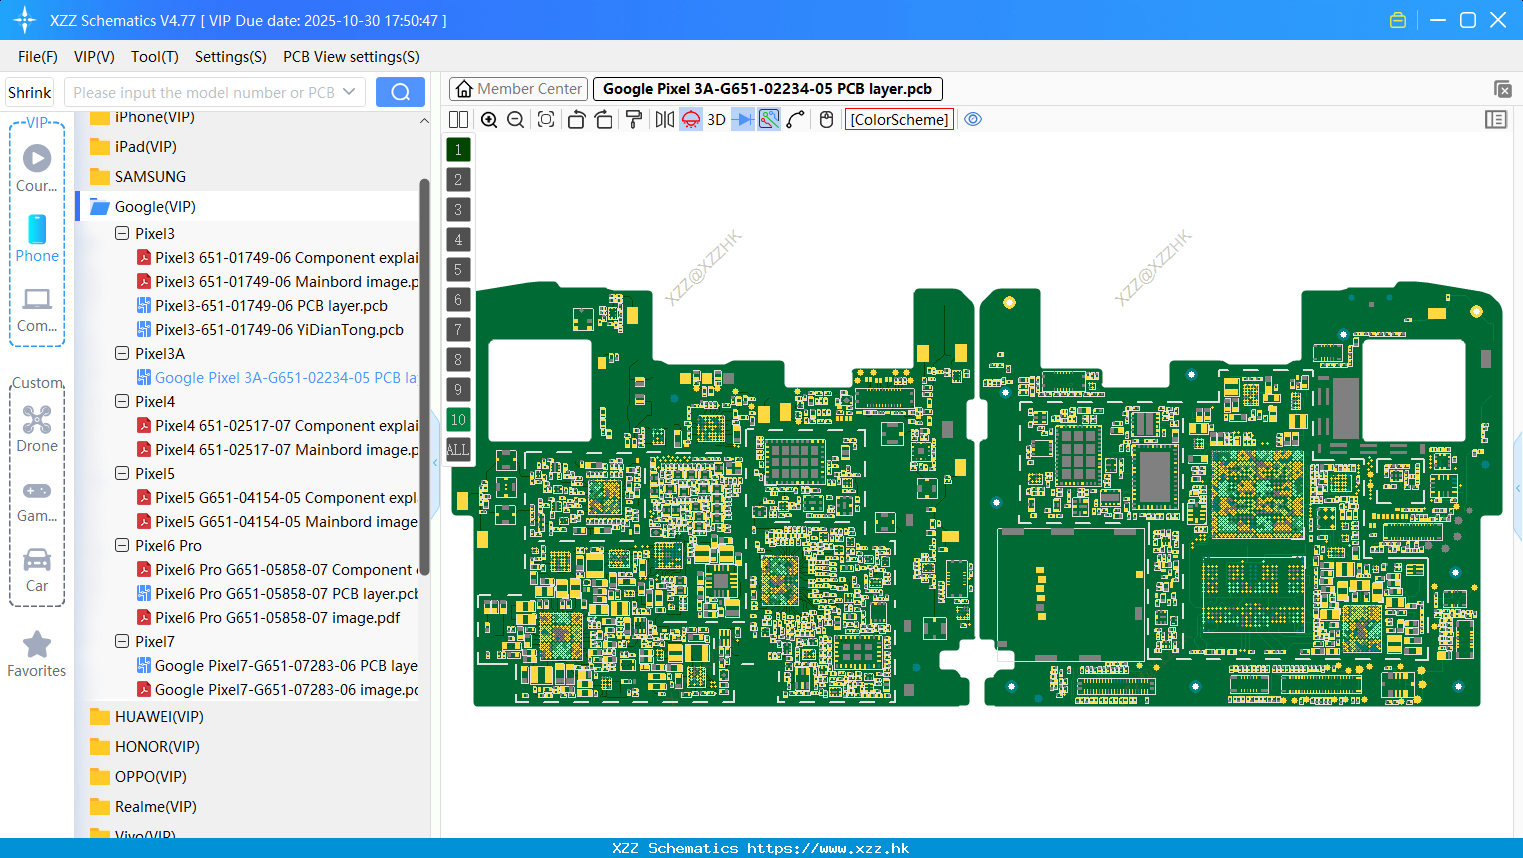Viewport: 1523px width, 858px height.
Task: Select the Phone category icon
Action: (x=37, y=238)
